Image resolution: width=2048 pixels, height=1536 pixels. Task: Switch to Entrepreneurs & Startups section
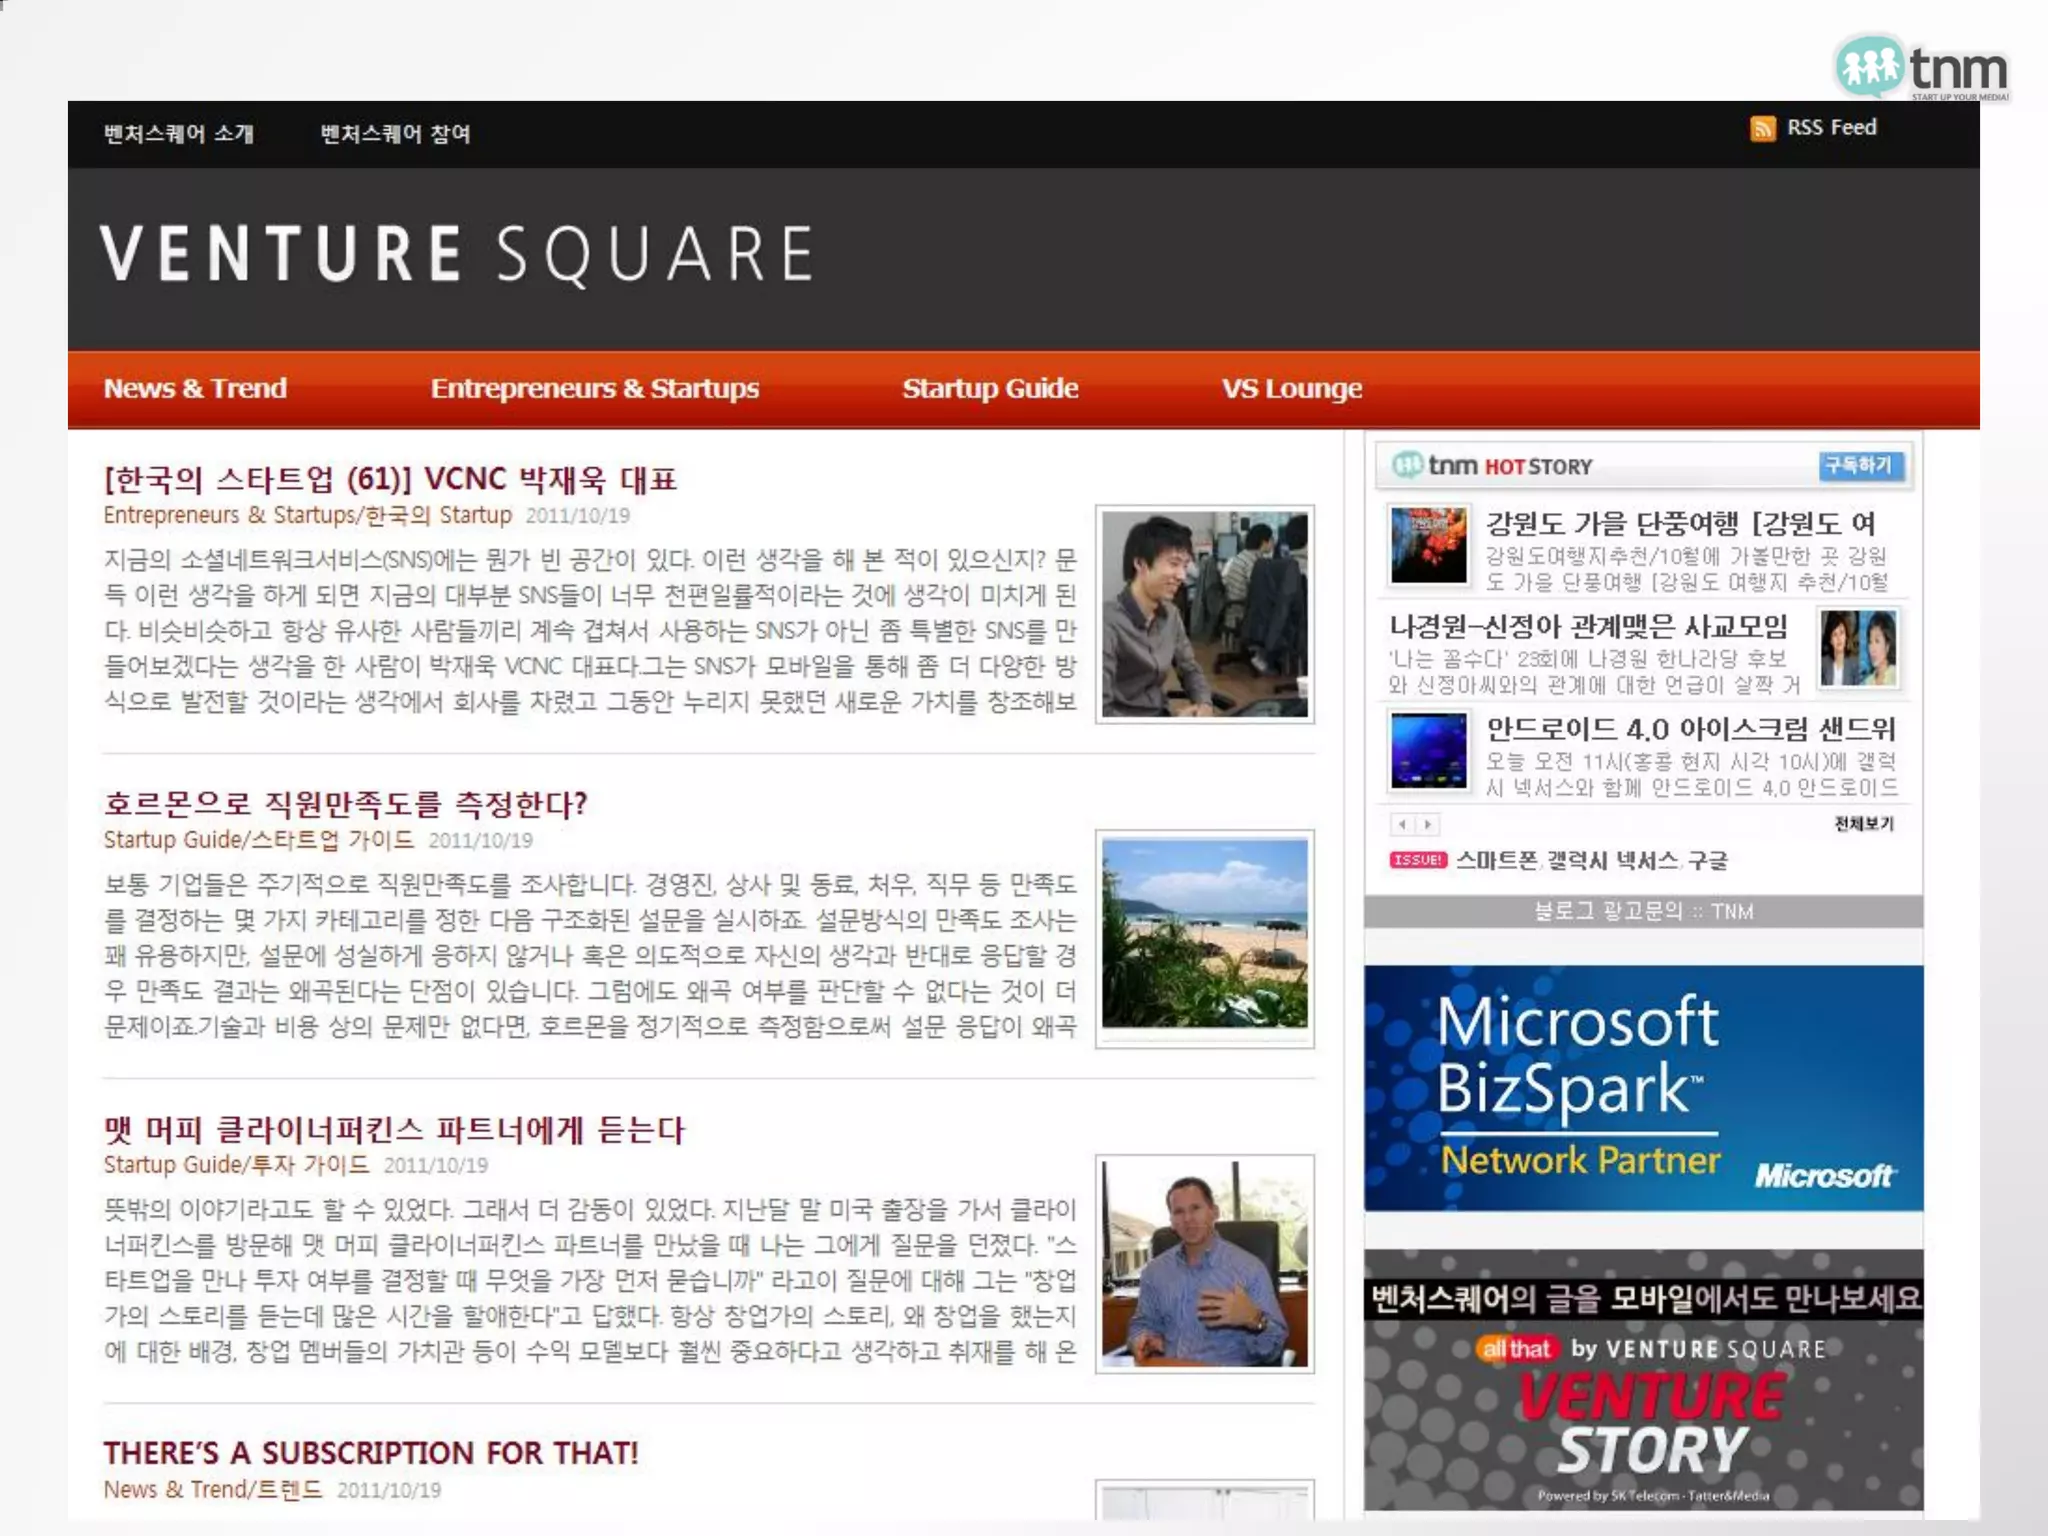(594, 388)
